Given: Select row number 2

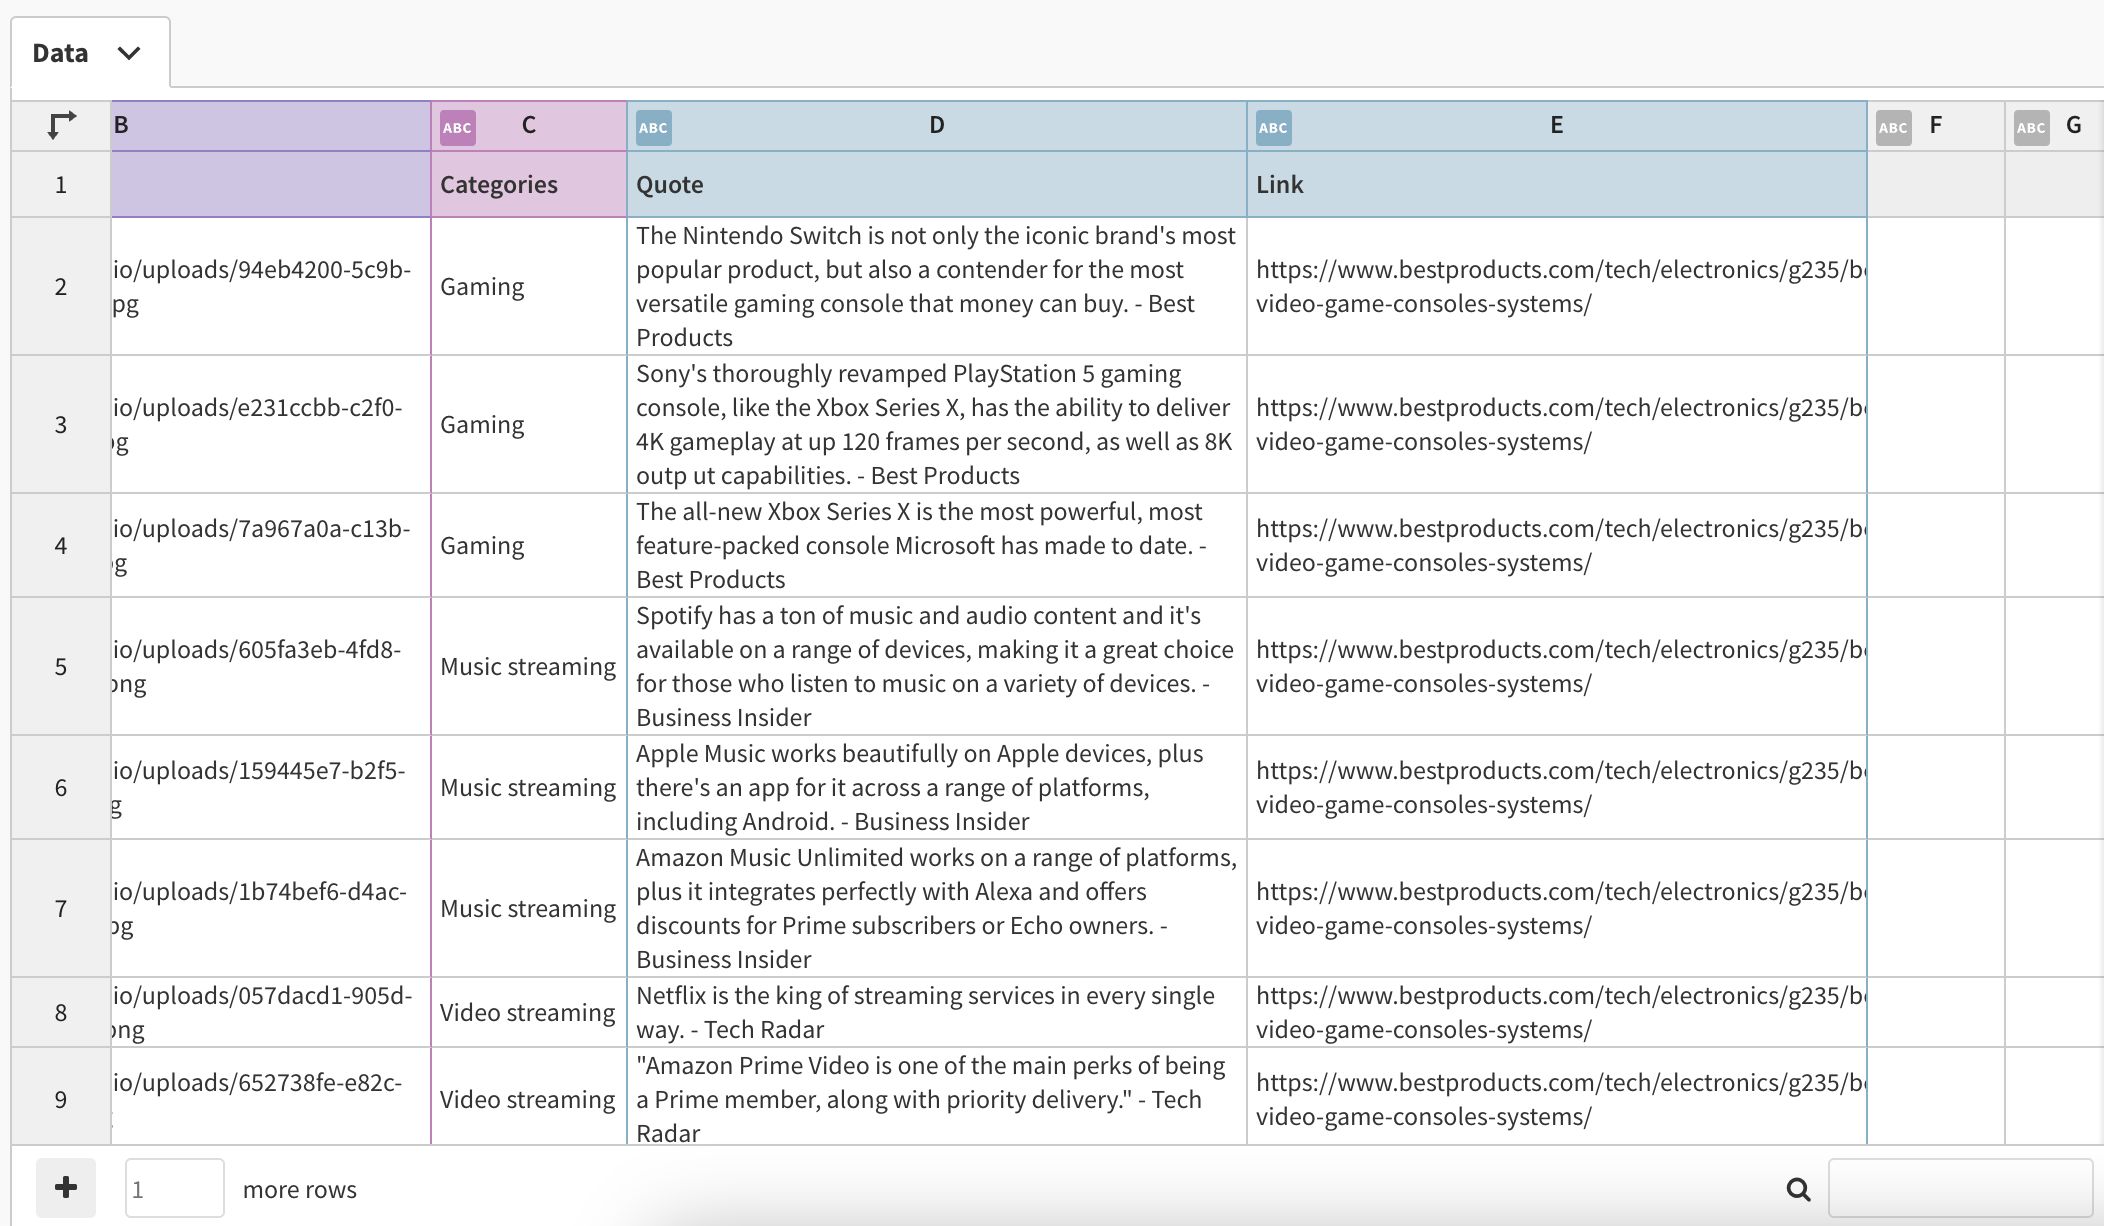Looking at the screenshot, I should click(61, 286).
